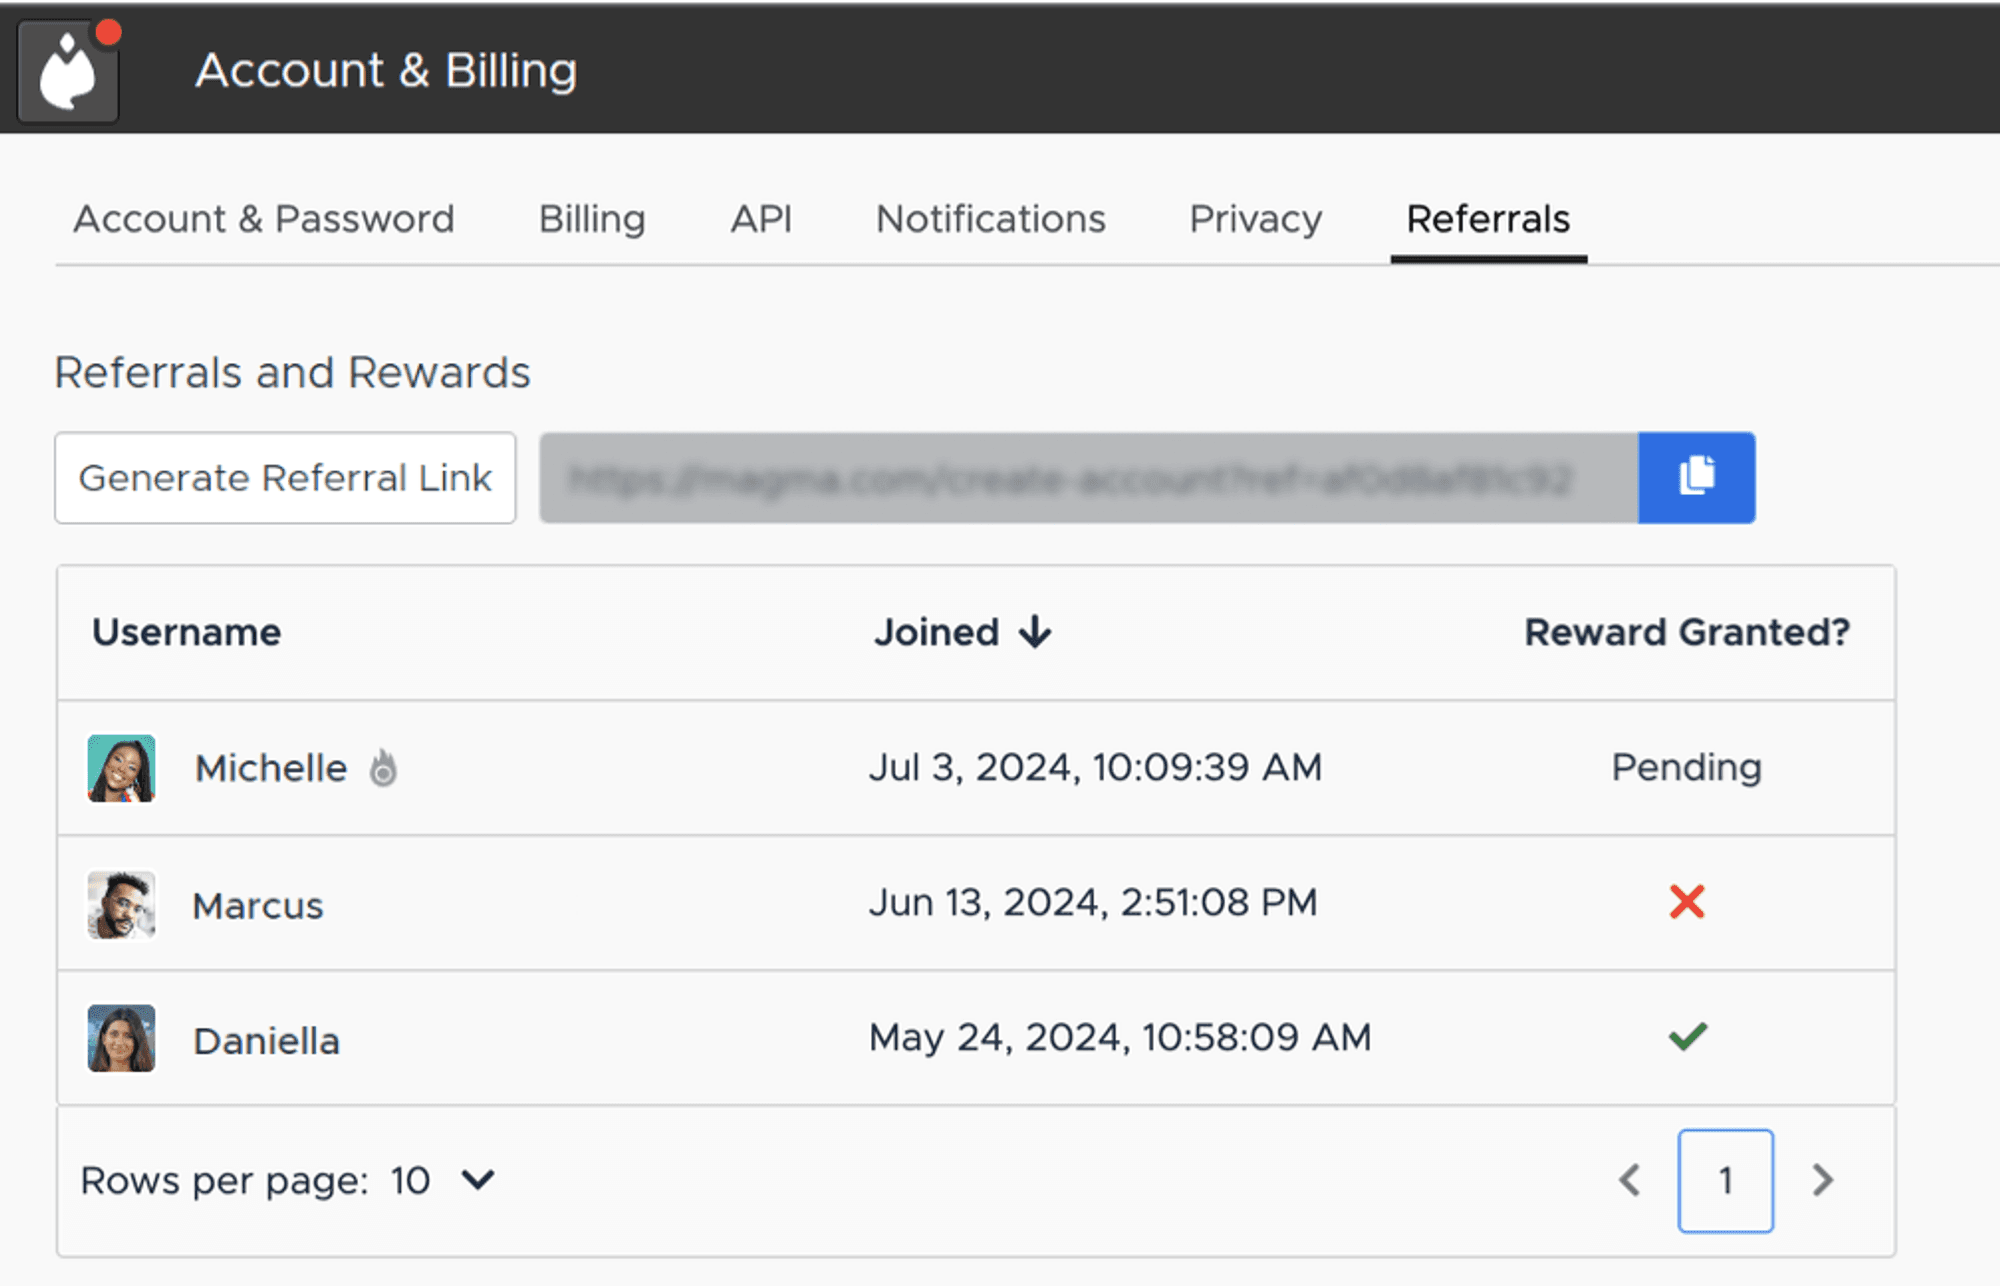Screen dimensions: 2000x1286
Task: Go to the next page arrow
Action: click(1822, 1180)
